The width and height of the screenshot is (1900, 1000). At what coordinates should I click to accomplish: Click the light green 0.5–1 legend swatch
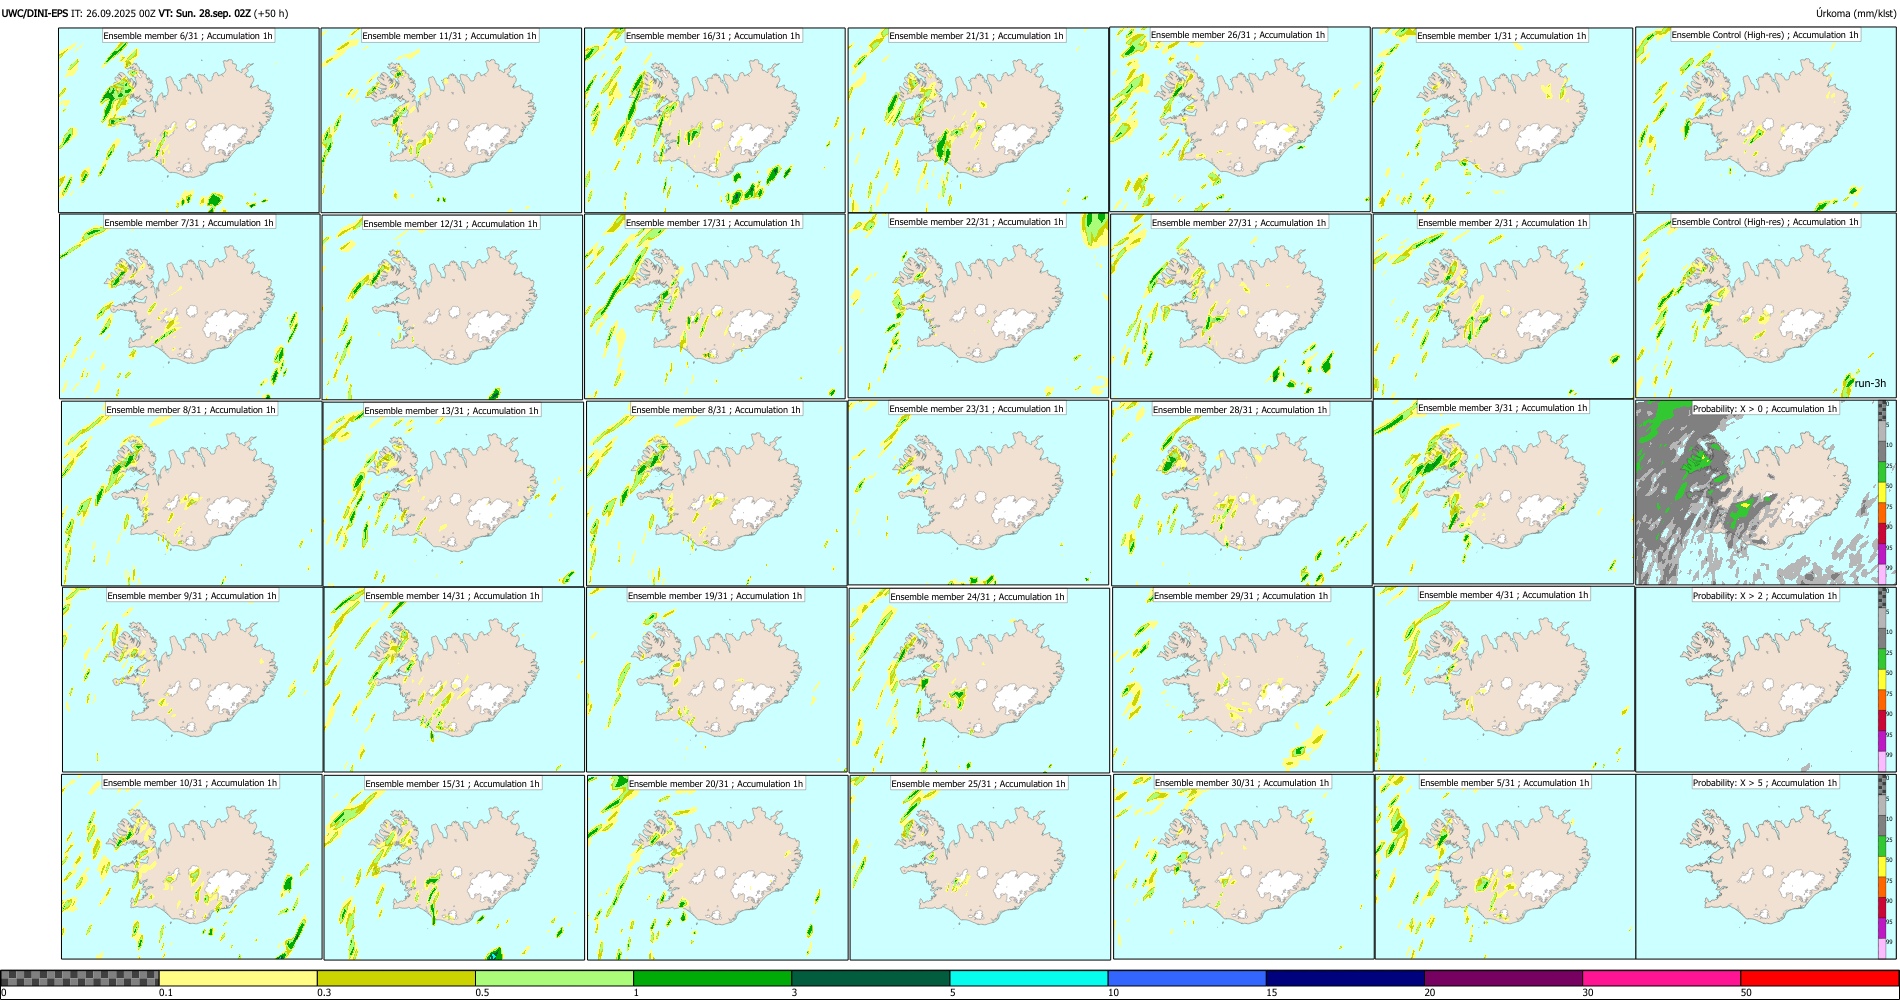pyautogui.click(x=554, y=978)
